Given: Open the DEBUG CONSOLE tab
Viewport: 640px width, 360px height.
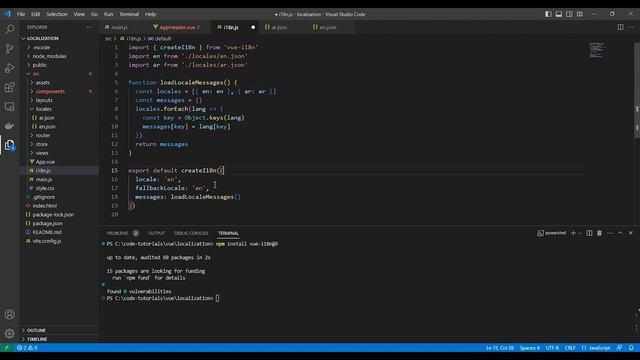Looking at the screenshot, I should [x=191, y=233].
